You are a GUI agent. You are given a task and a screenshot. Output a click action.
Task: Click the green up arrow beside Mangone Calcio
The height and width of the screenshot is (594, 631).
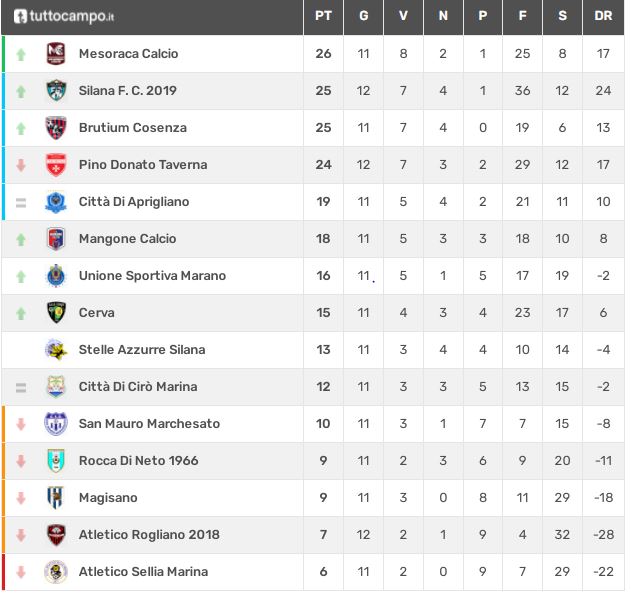(x=21, y=239)
